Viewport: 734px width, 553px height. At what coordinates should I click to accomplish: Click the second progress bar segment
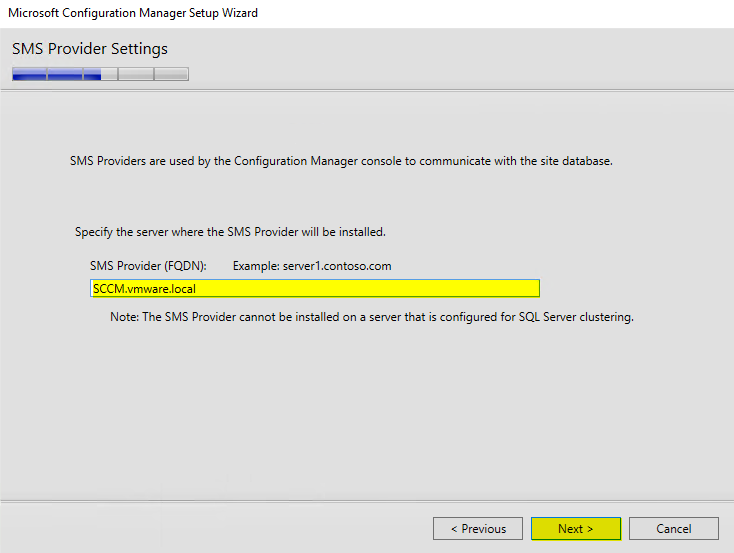point(64,73)
